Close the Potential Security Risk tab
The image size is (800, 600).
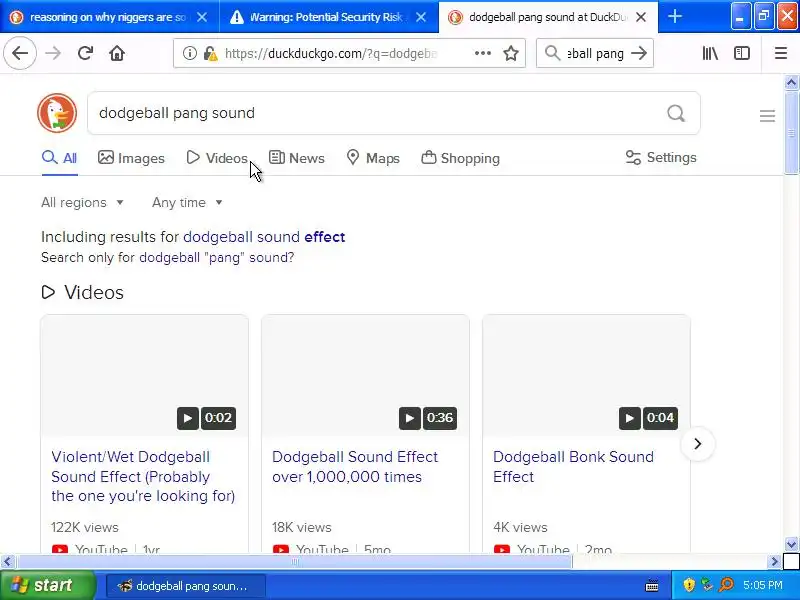click(421, 17)
